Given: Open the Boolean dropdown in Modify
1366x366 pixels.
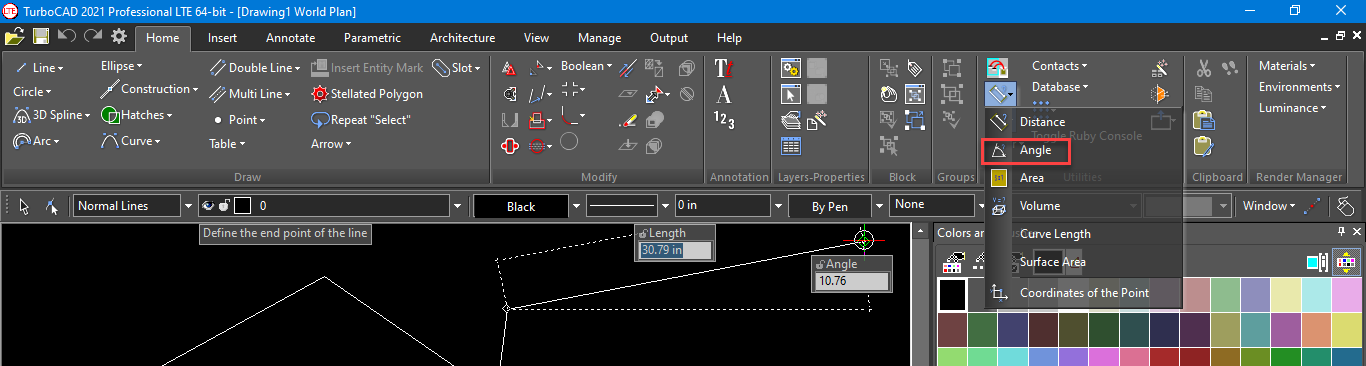Looking at the screenshot, I should click(608, 67).
